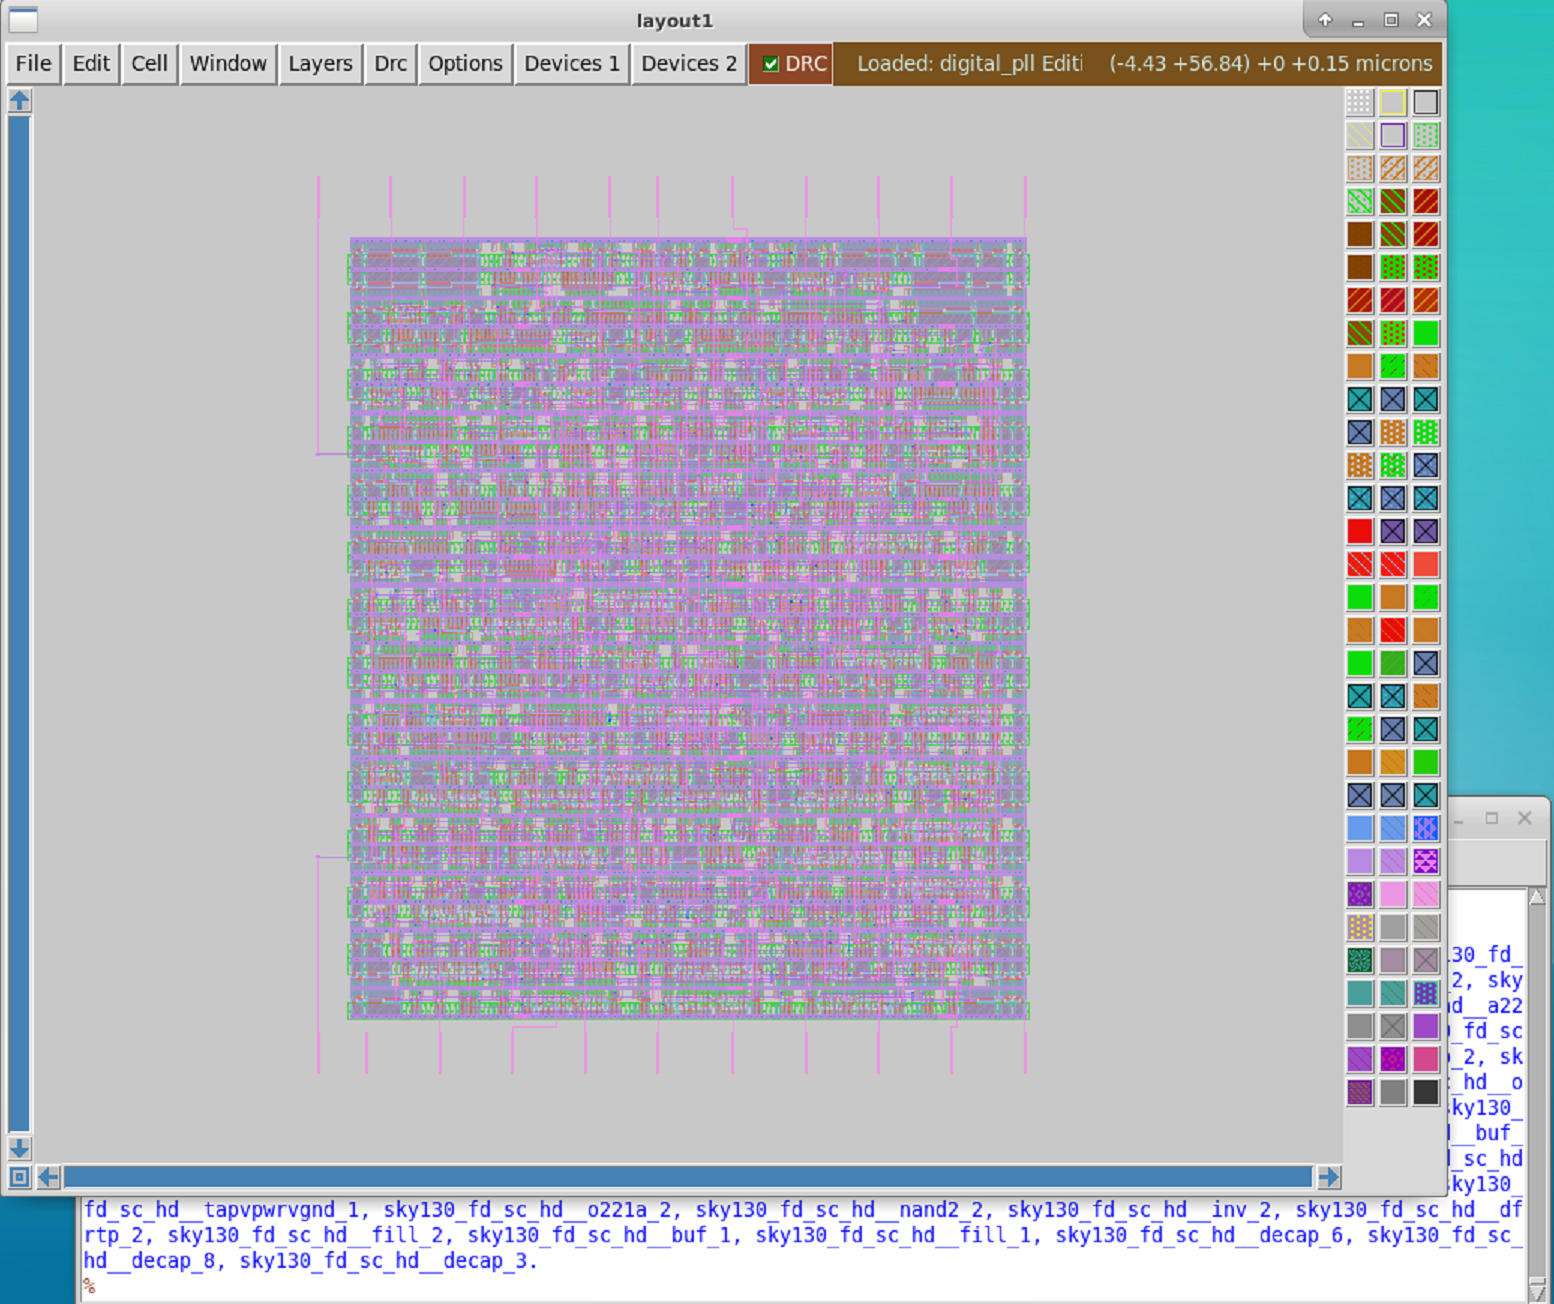Screen dimensions: 1554x1304
Task: Click the scroll-right arrow of horizontal scrollbar
Action: click(x=1328, y=1177)
